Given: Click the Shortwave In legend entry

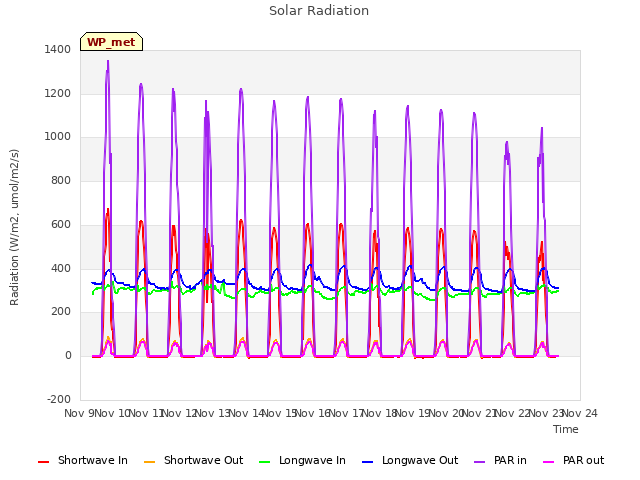Looking at the screenshot, I should coord(83,460).
